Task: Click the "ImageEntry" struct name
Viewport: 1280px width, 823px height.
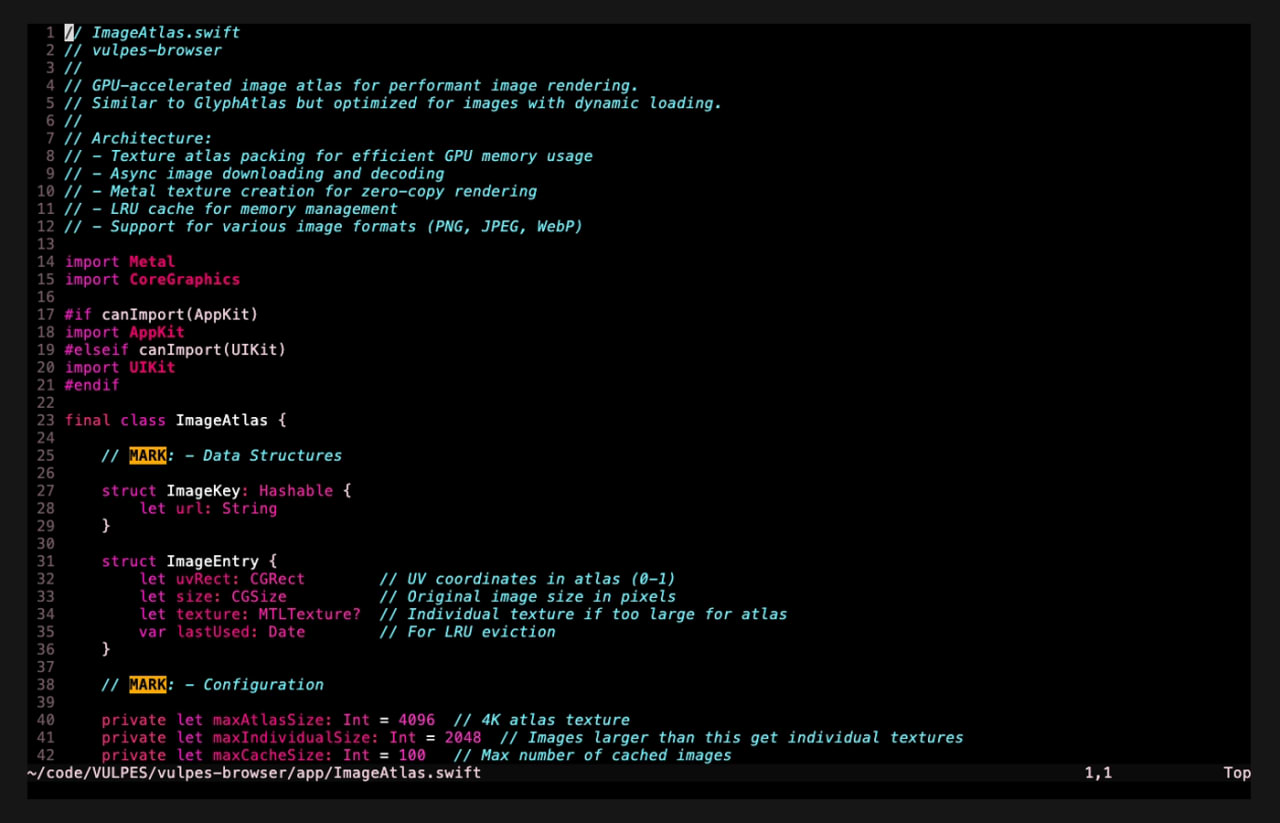Action: point(213,561)
